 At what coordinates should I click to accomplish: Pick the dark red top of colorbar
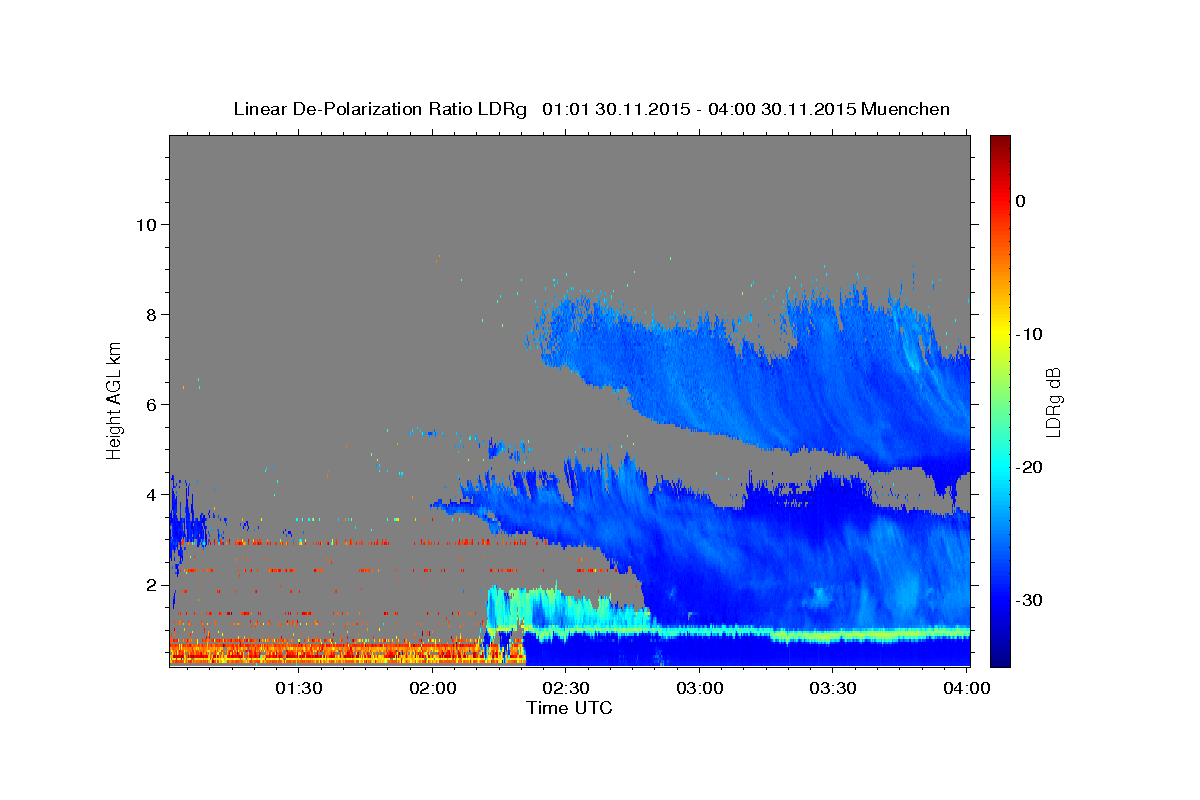pos(1000,142)
